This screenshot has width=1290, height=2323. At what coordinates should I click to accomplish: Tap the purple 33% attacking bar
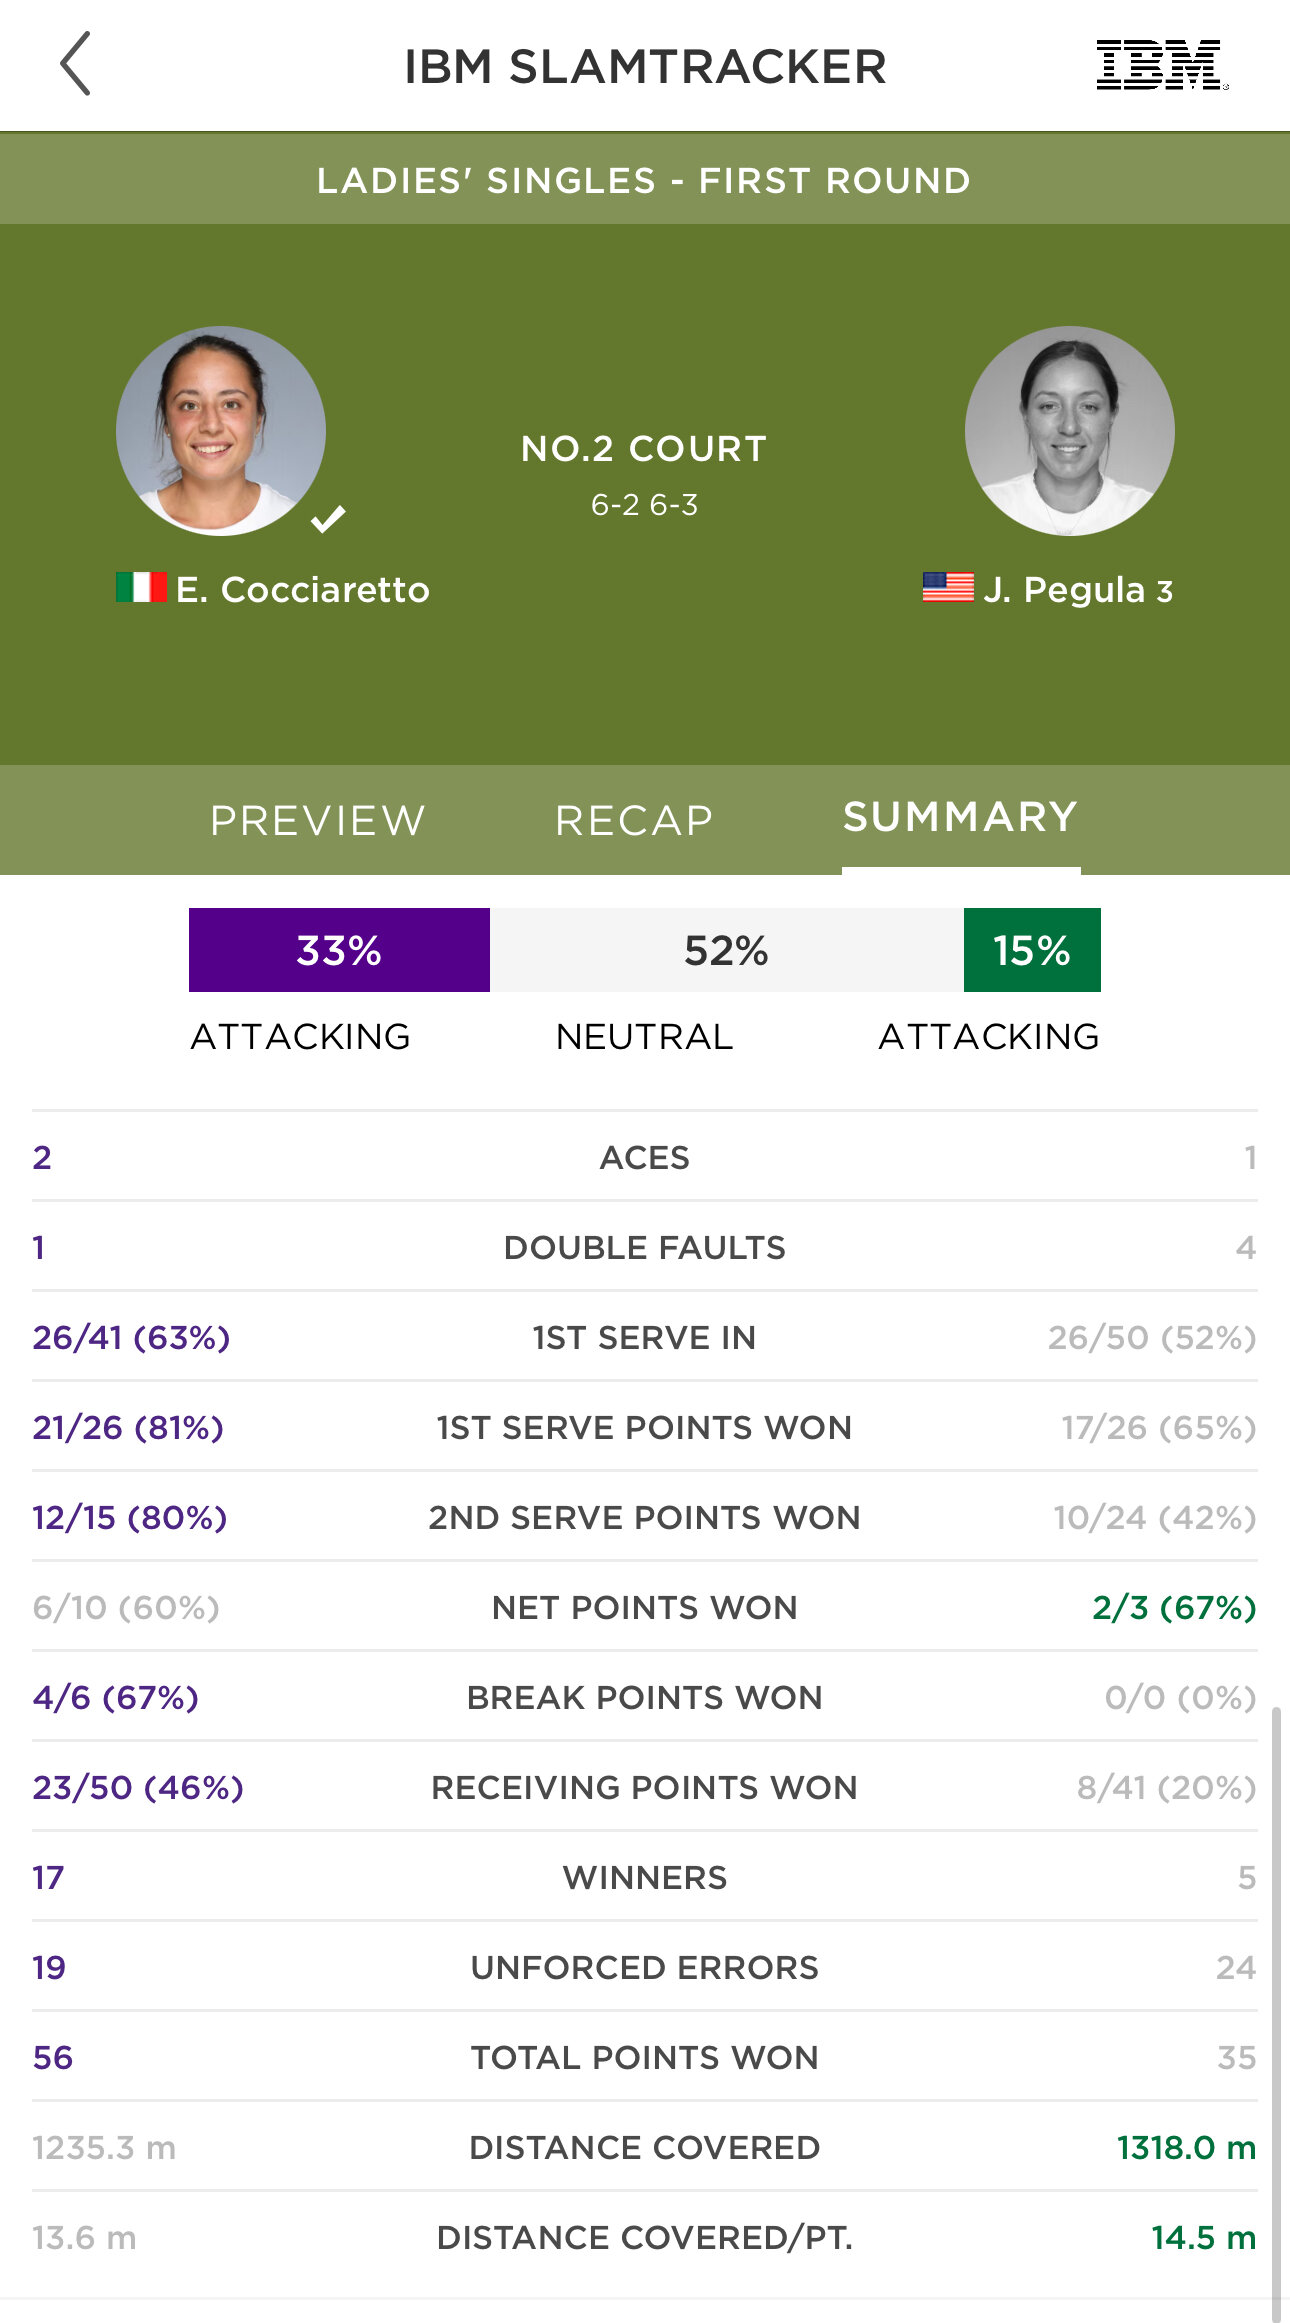pos(339,950)
